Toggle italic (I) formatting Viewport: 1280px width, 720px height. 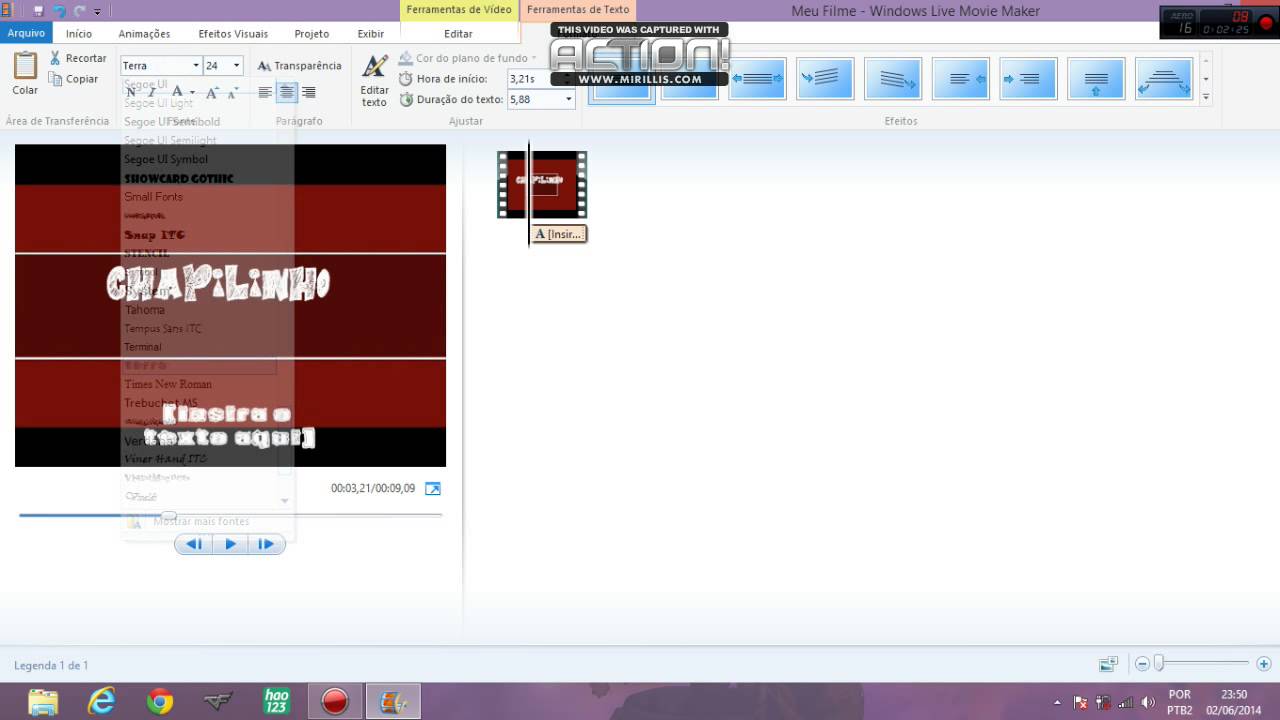click(x=152, y=92)
